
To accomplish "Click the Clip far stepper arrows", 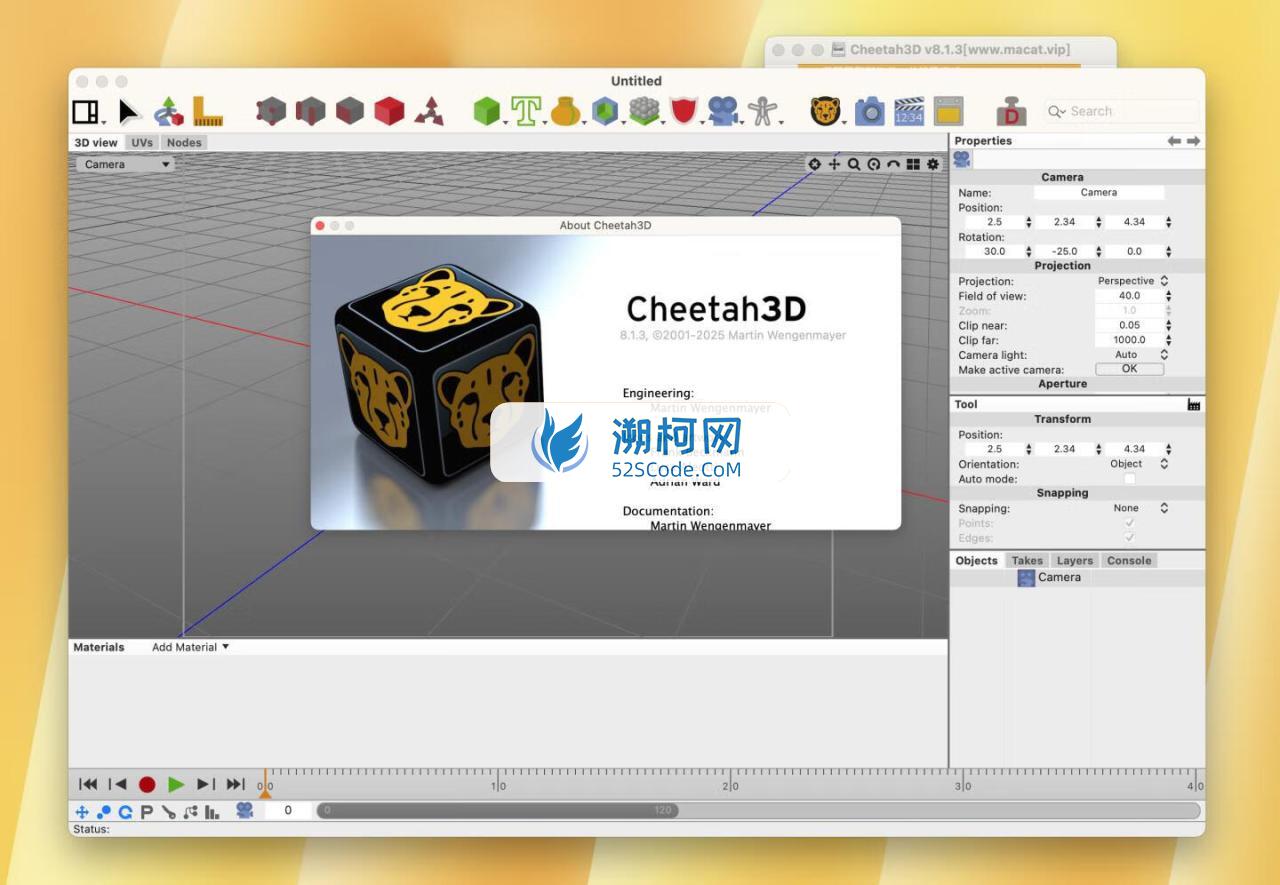I will [1168, 340].
